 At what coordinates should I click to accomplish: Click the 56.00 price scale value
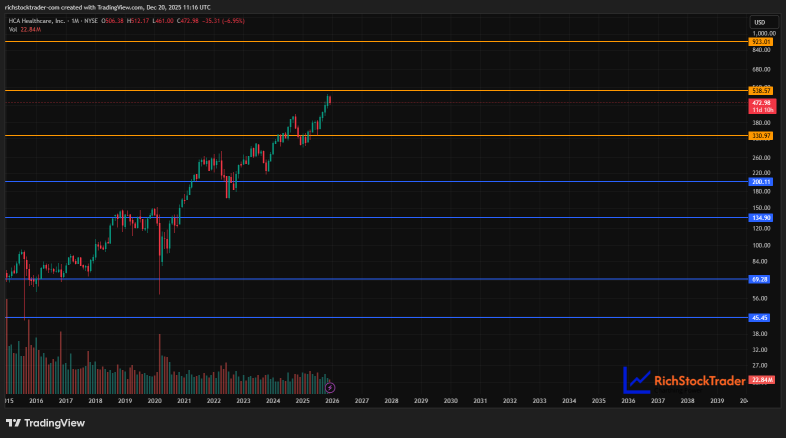tap(759, 299)
